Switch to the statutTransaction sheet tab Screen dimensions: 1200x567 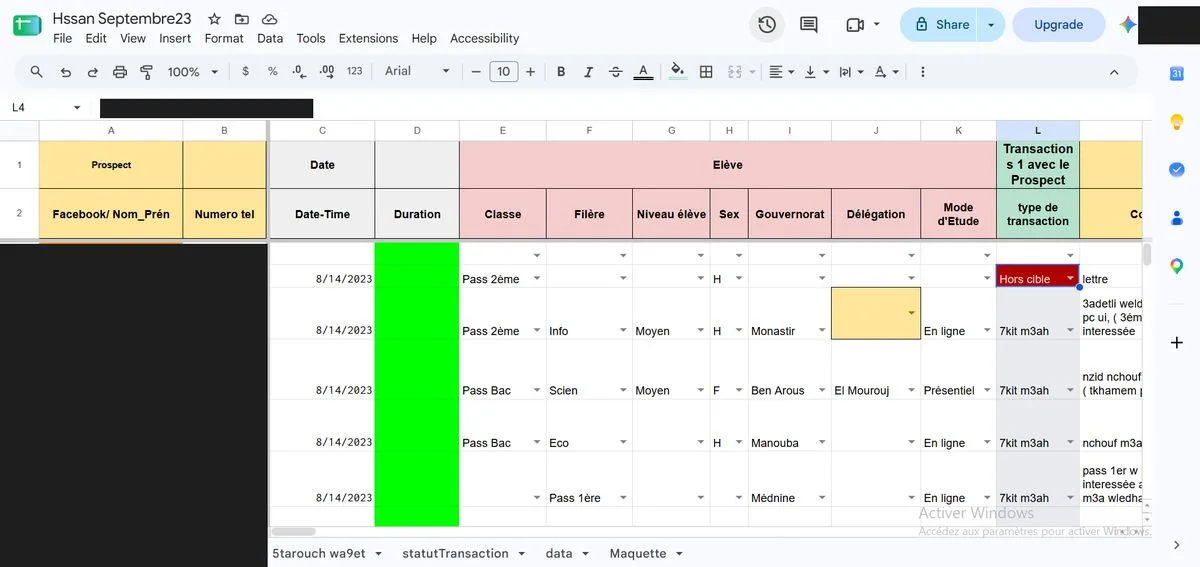(x=465, y=553)
